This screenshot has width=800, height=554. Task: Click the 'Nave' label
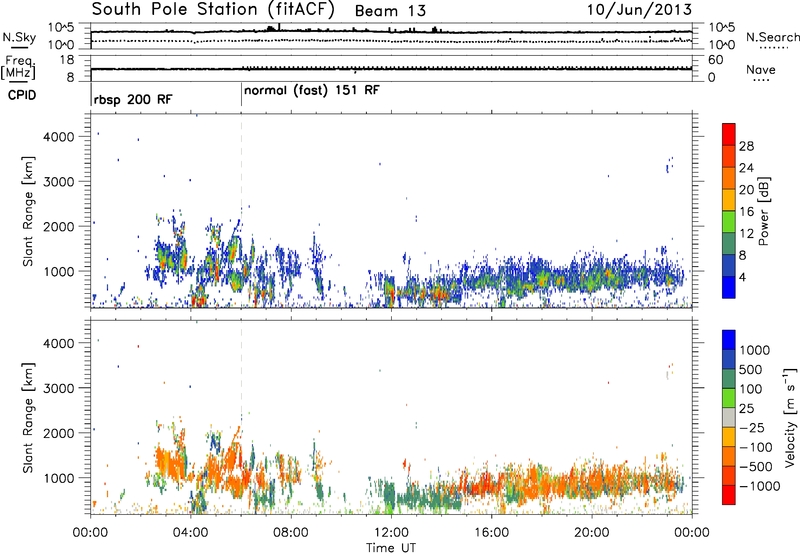[x=761, y=69]
